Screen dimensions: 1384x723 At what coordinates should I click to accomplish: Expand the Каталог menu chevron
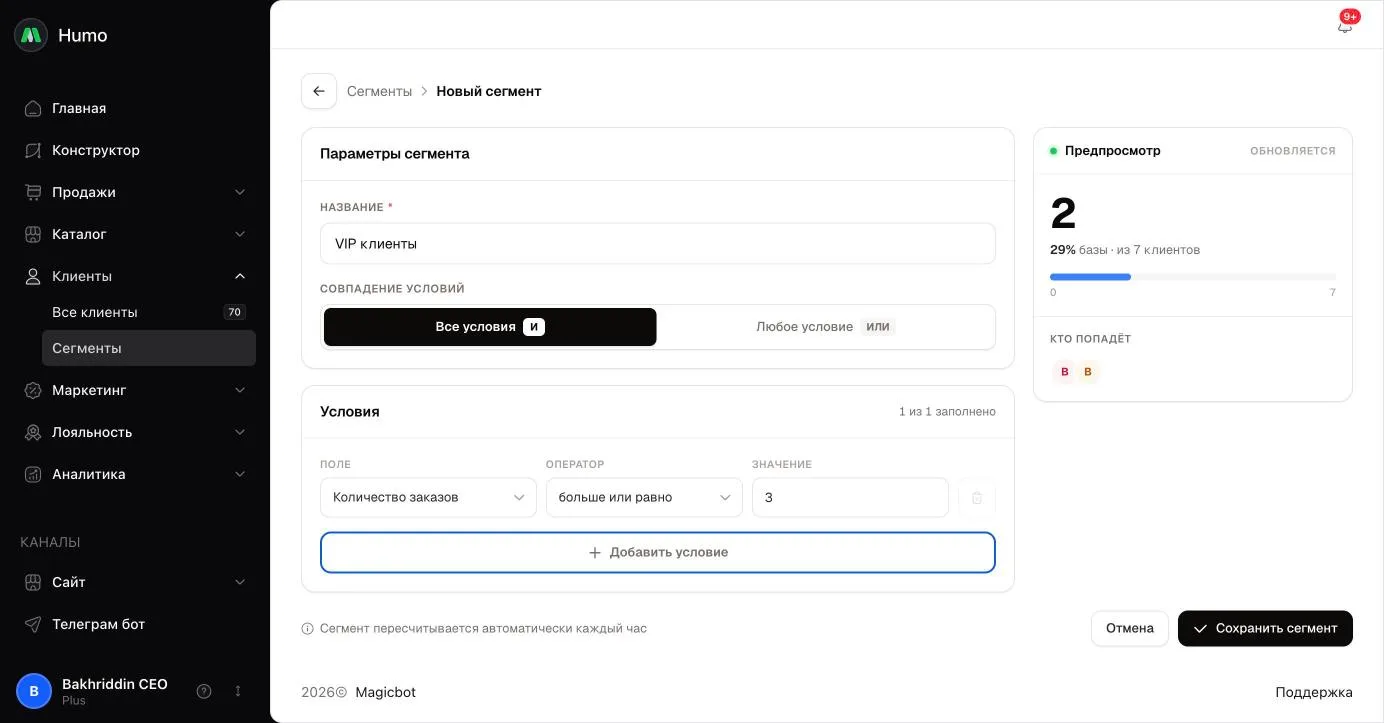[x=240, y=234]
